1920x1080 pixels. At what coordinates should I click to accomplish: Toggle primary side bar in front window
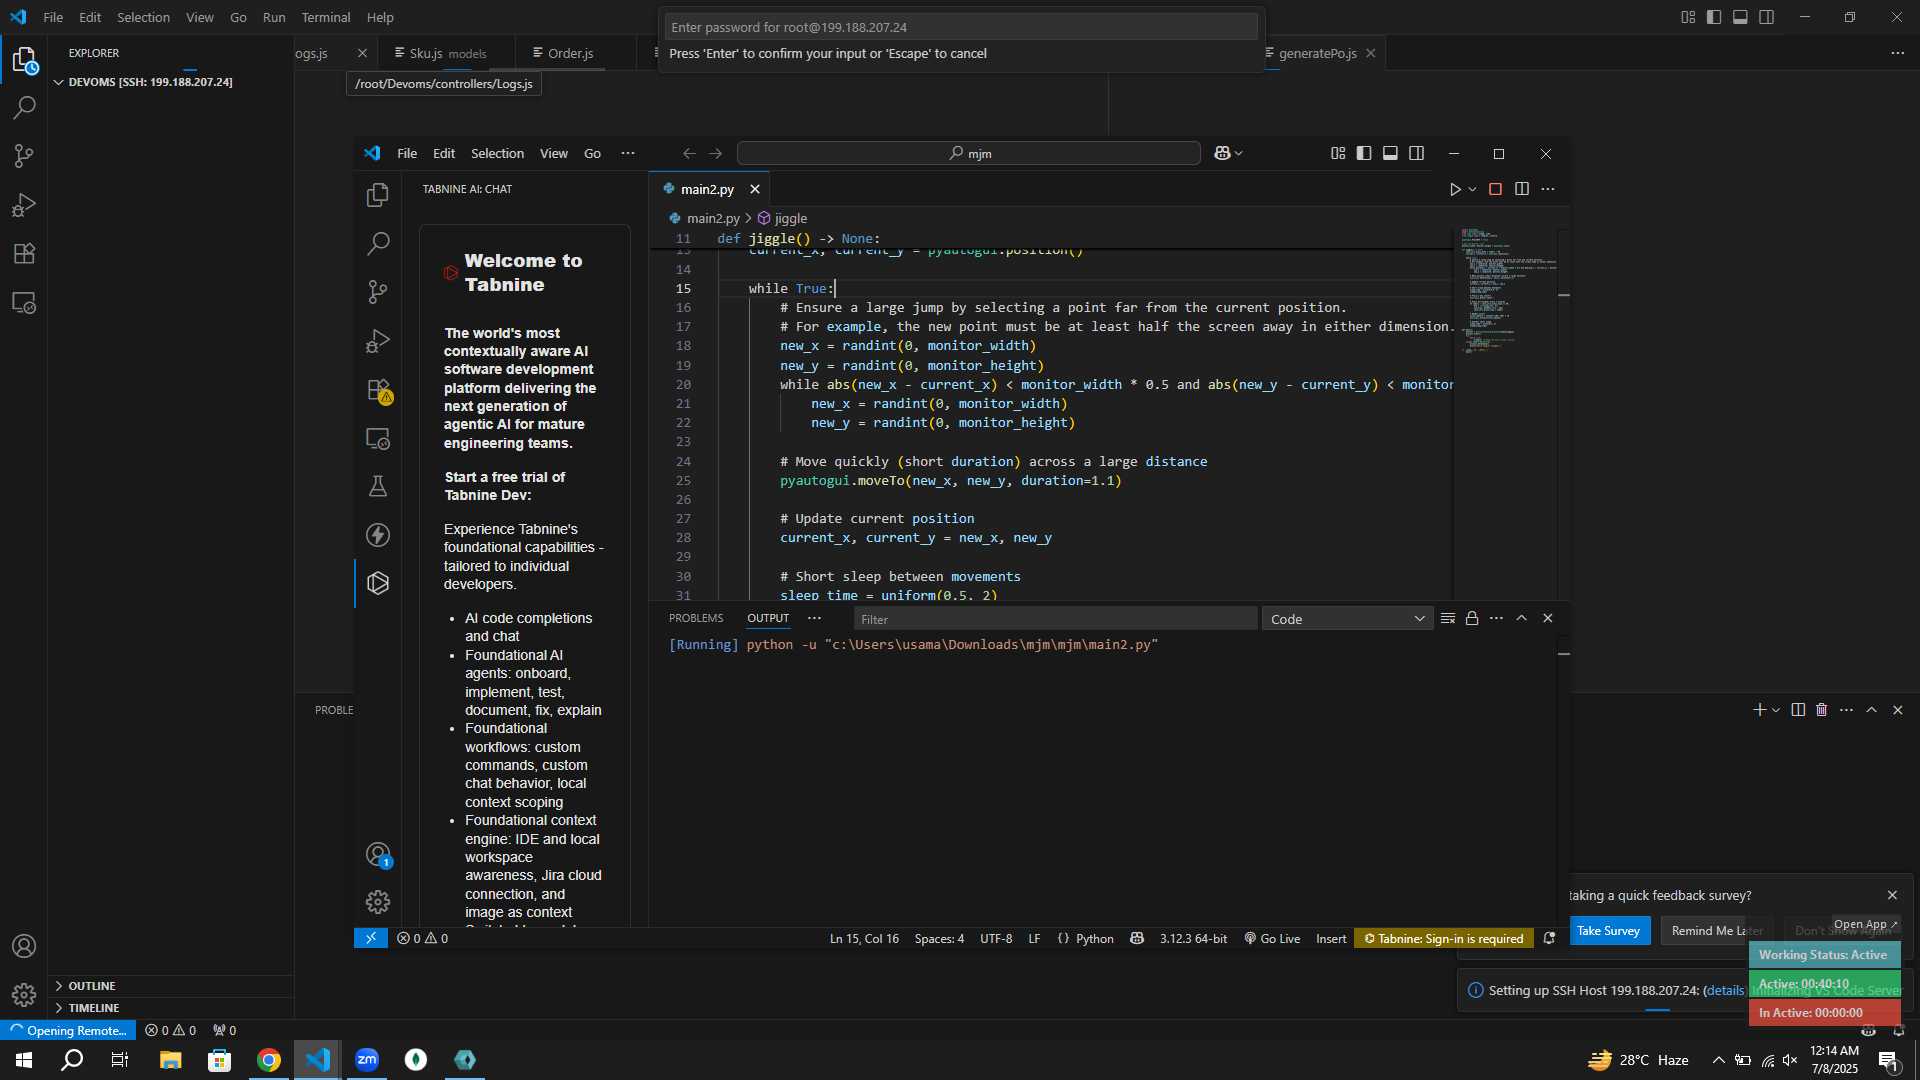click(1364, 153)
